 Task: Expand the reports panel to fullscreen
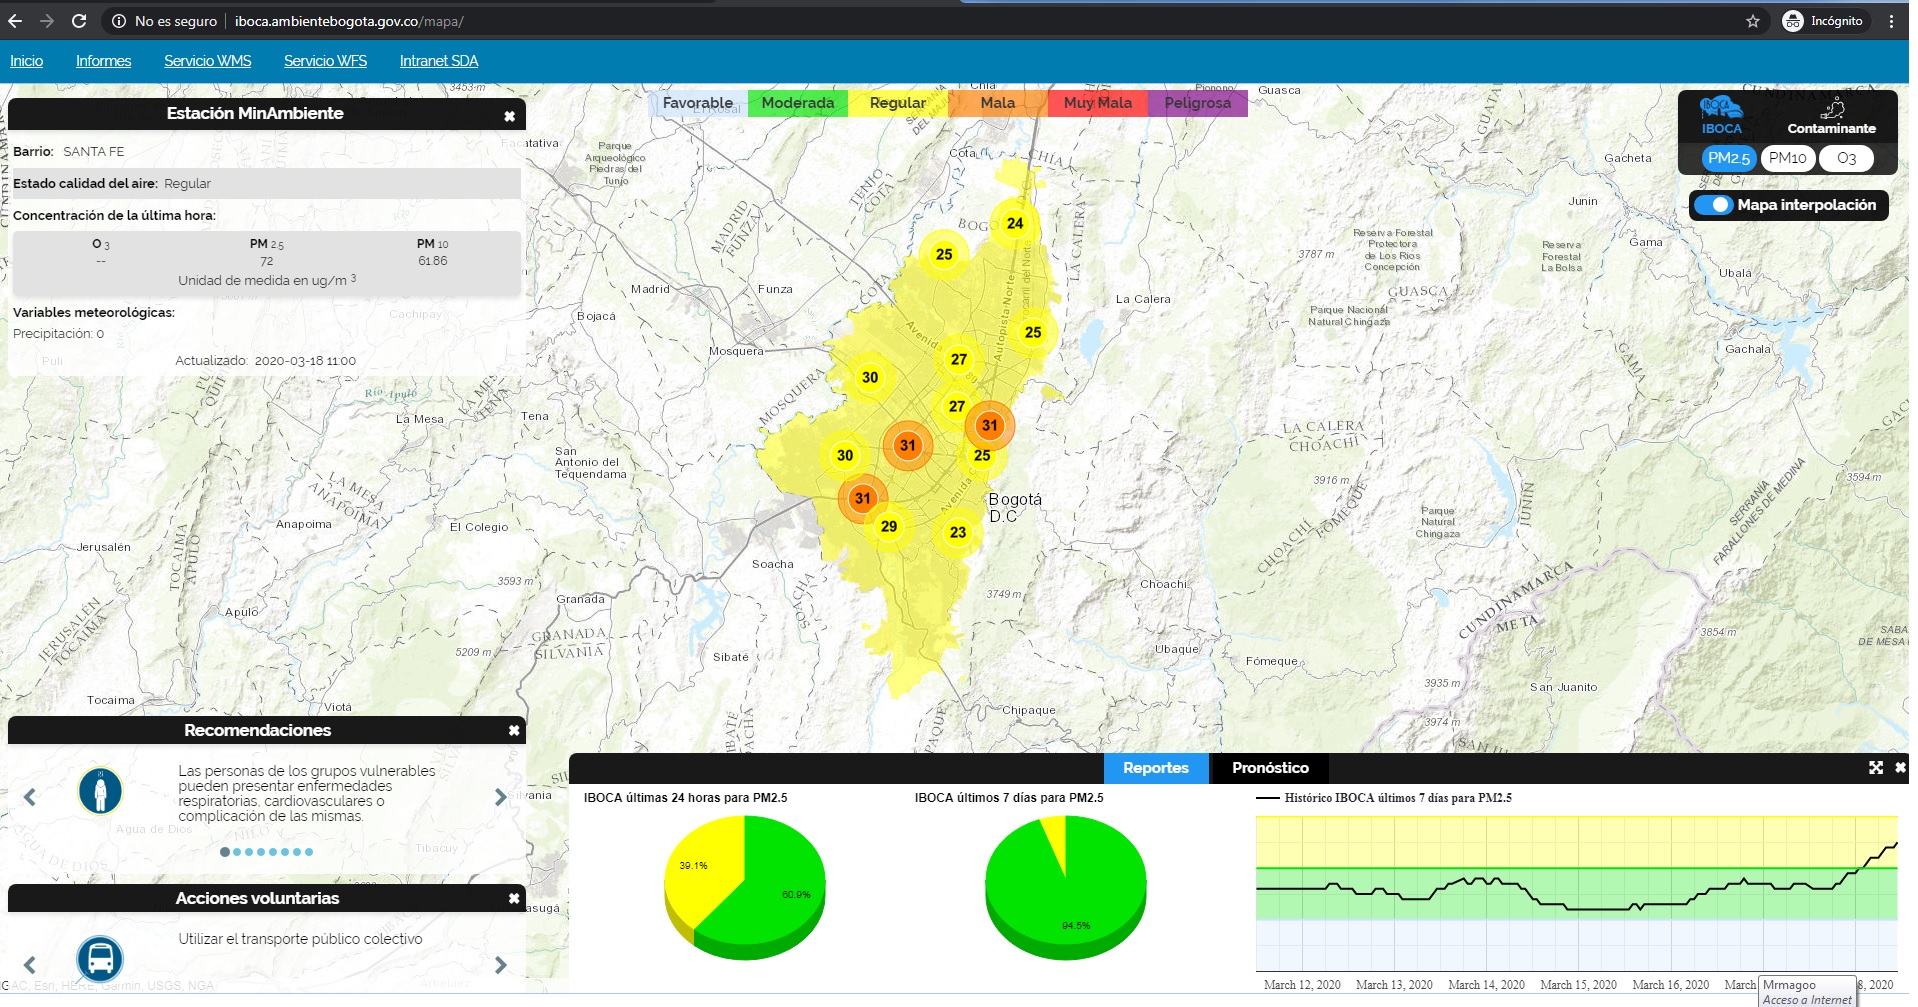point(1876,767)
